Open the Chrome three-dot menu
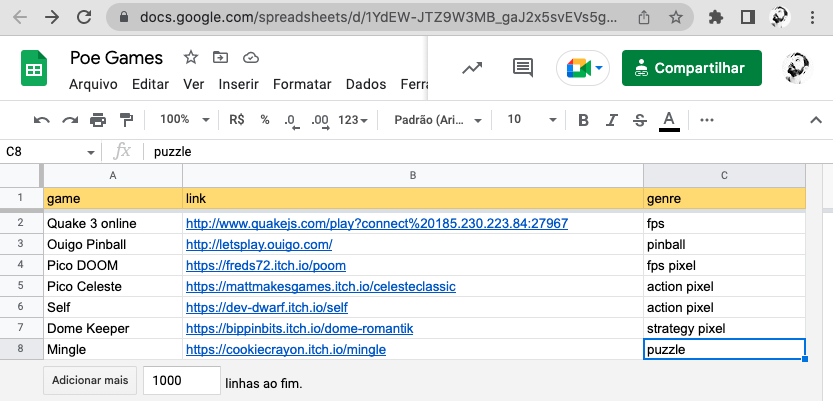 (812, 18)
